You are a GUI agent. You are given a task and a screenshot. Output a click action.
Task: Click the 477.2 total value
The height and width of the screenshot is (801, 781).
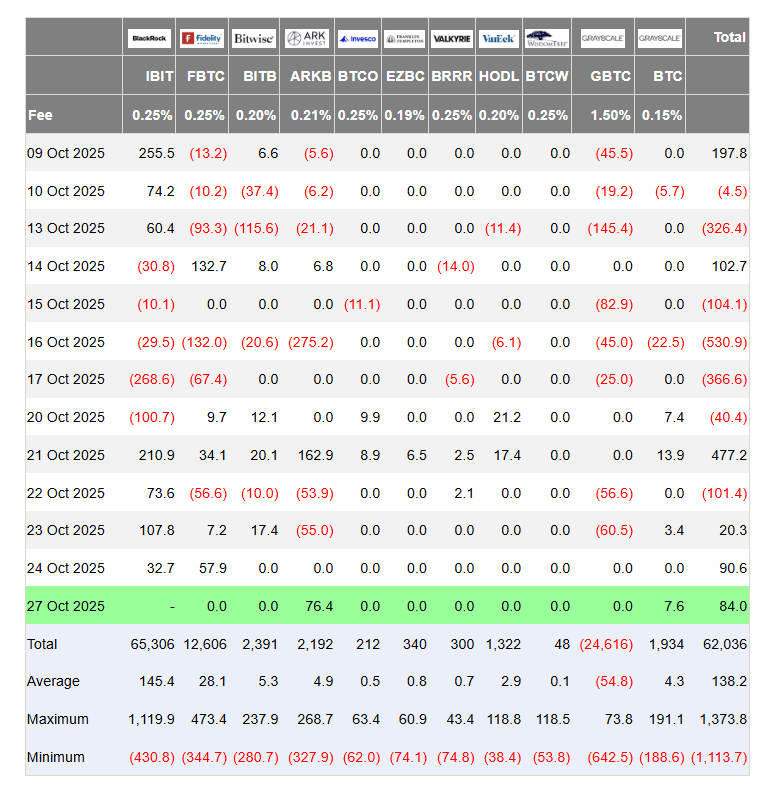[729, 455]
